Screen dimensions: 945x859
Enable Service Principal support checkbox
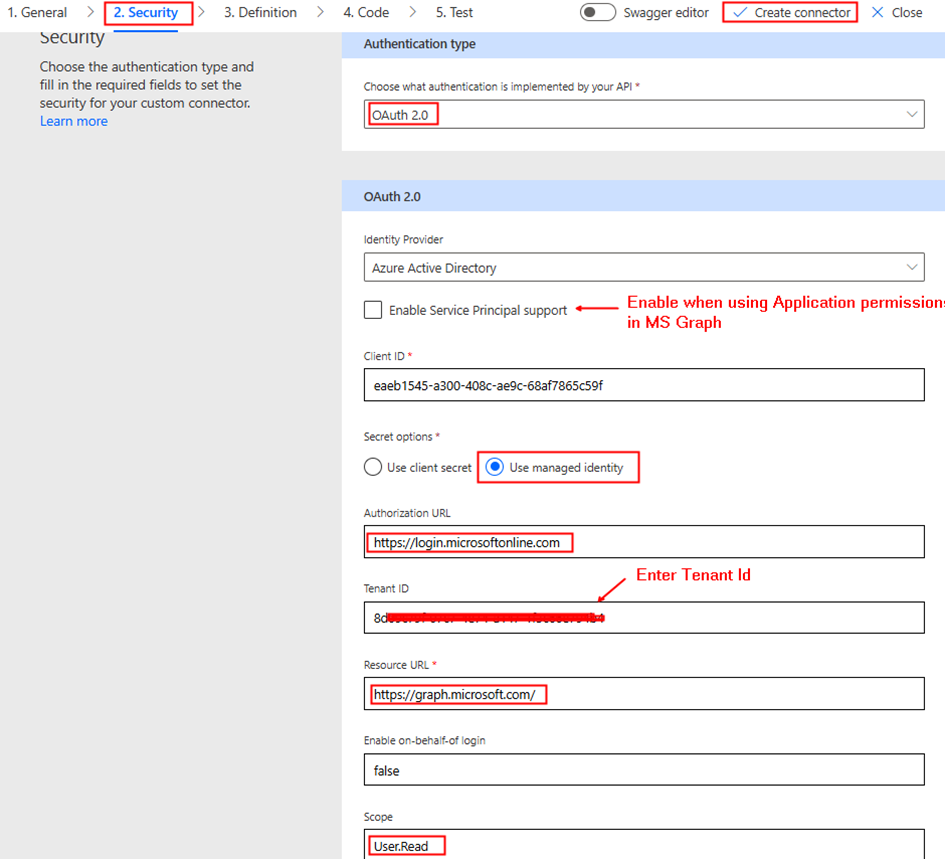coord(373,310)
